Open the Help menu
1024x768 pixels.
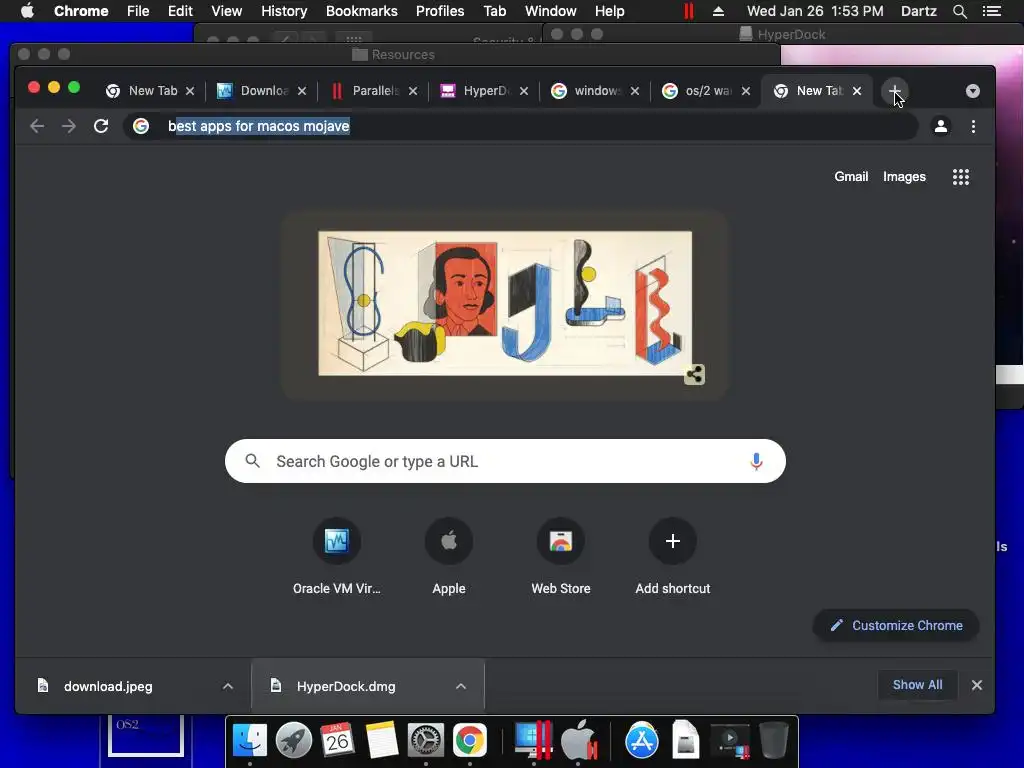point(609,11)
